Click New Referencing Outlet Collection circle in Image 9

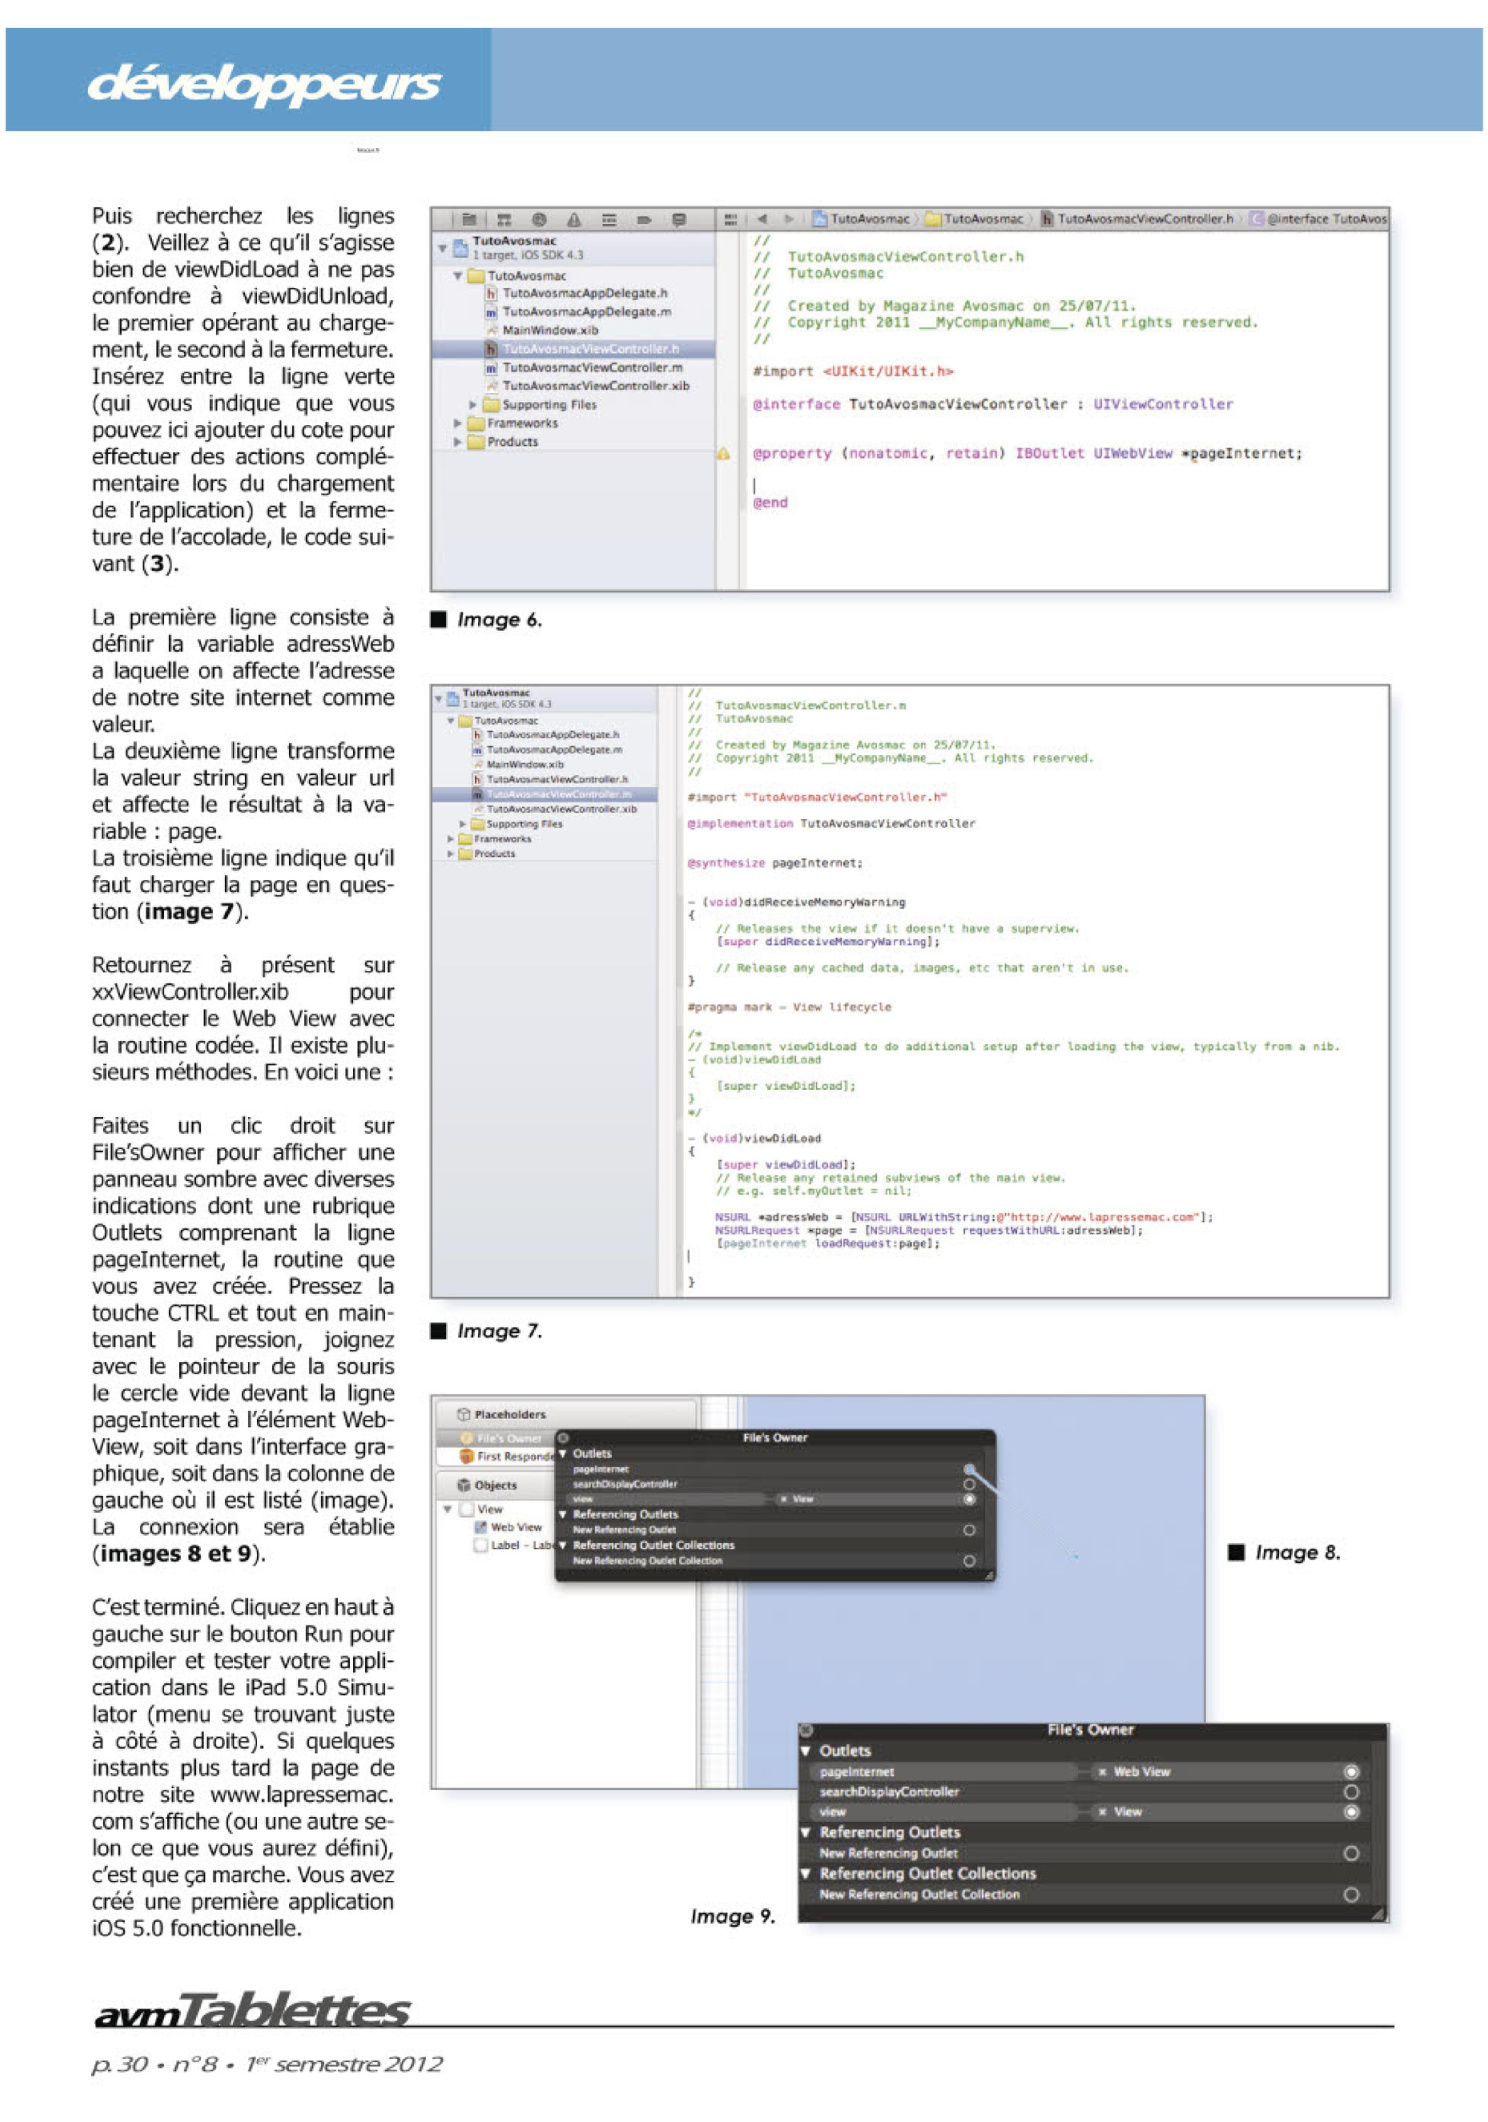click(1351, 1895)
